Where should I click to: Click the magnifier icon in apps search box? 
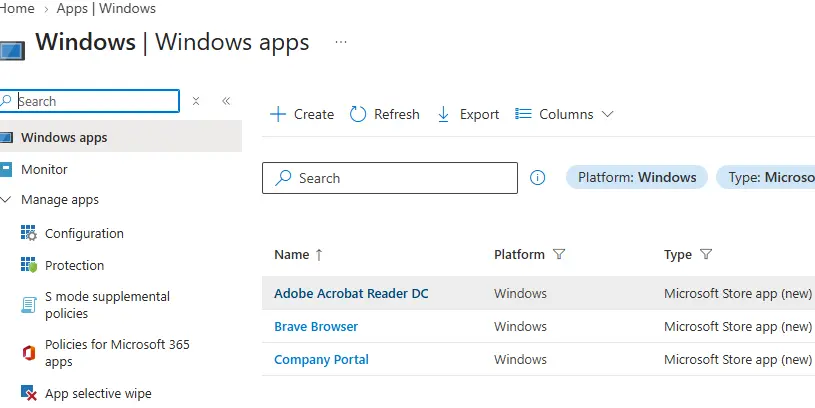(x=283, y=178)
